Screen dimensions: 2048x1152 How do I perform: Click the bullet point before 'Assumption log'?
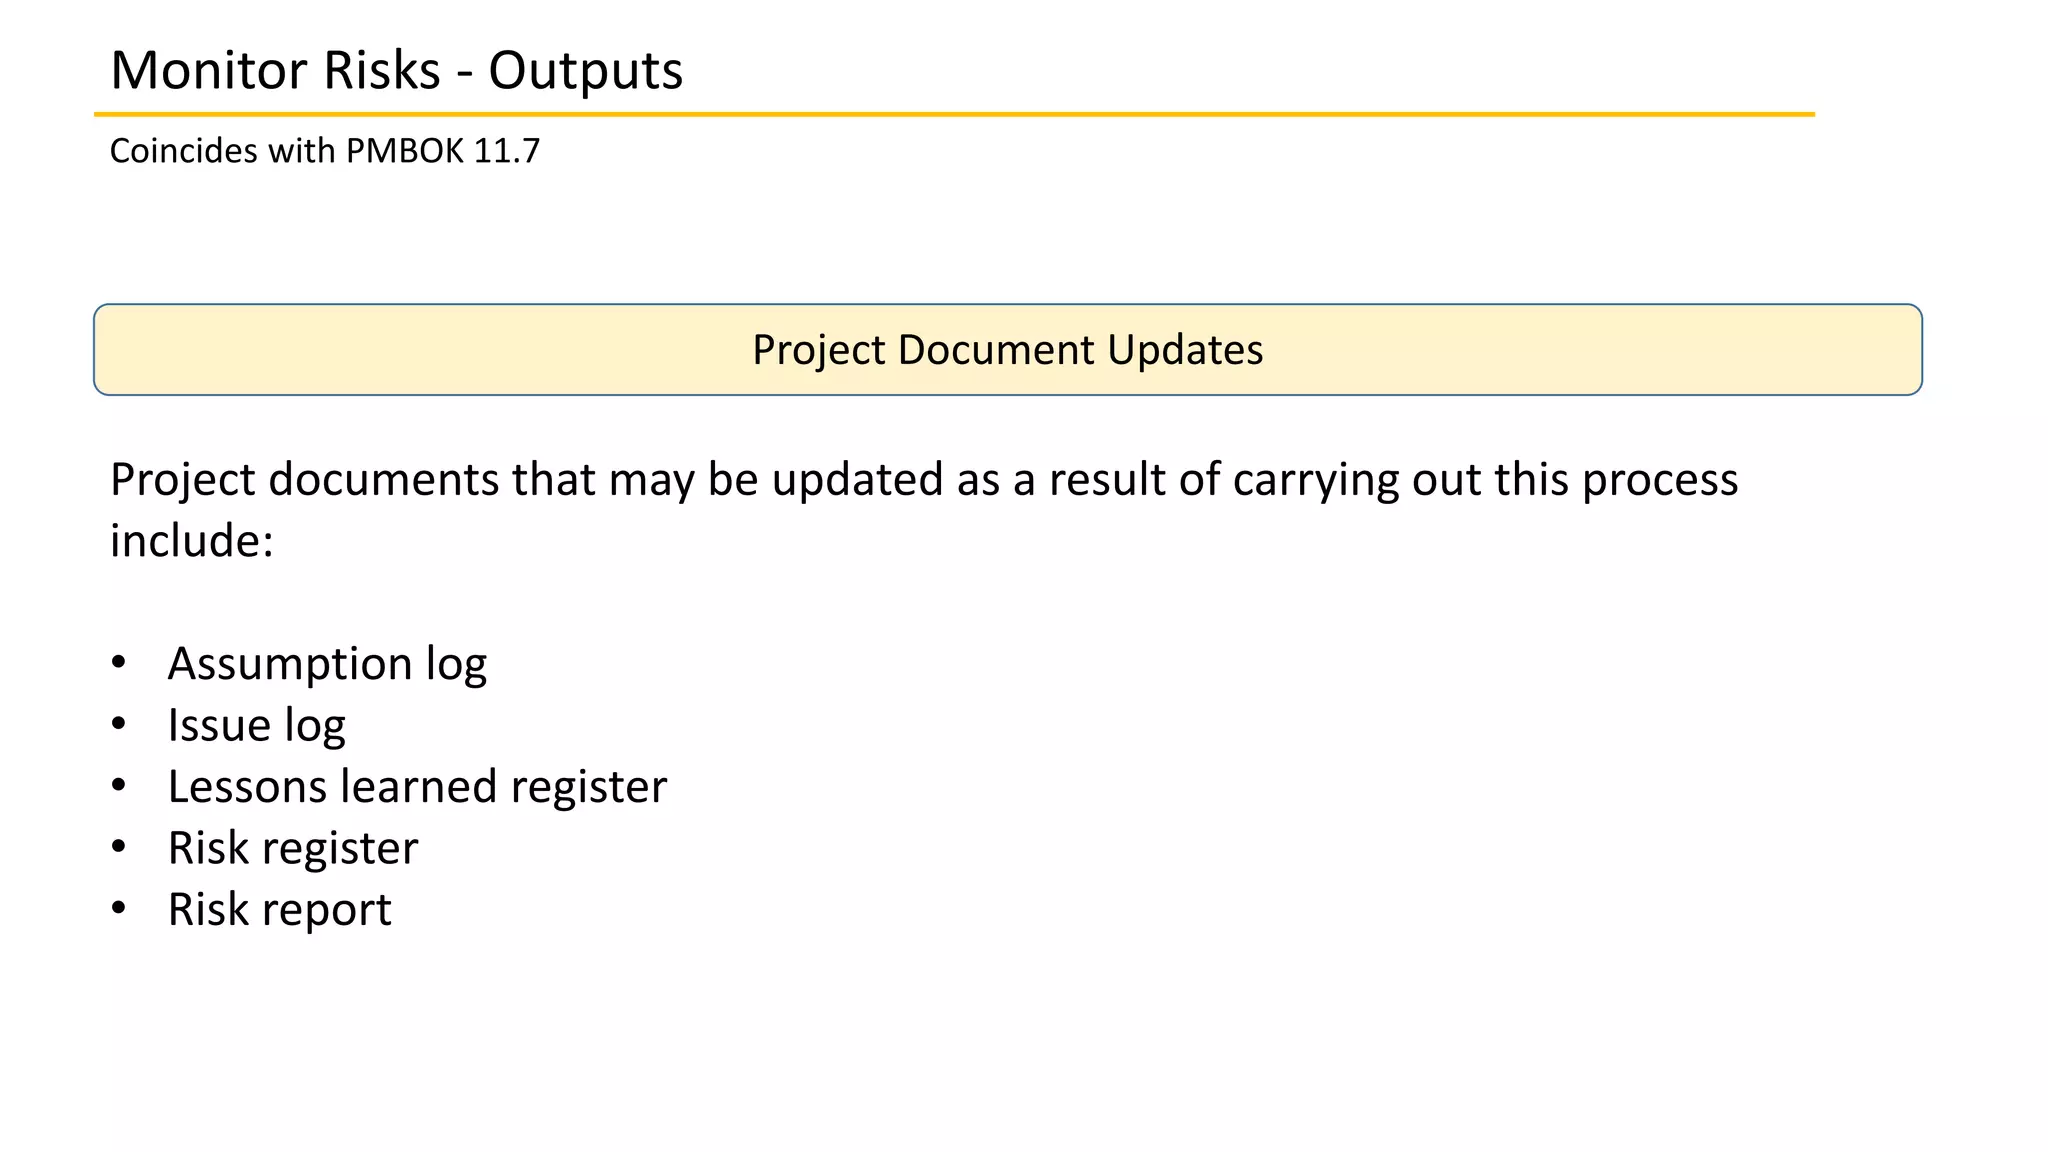[119, 662]
